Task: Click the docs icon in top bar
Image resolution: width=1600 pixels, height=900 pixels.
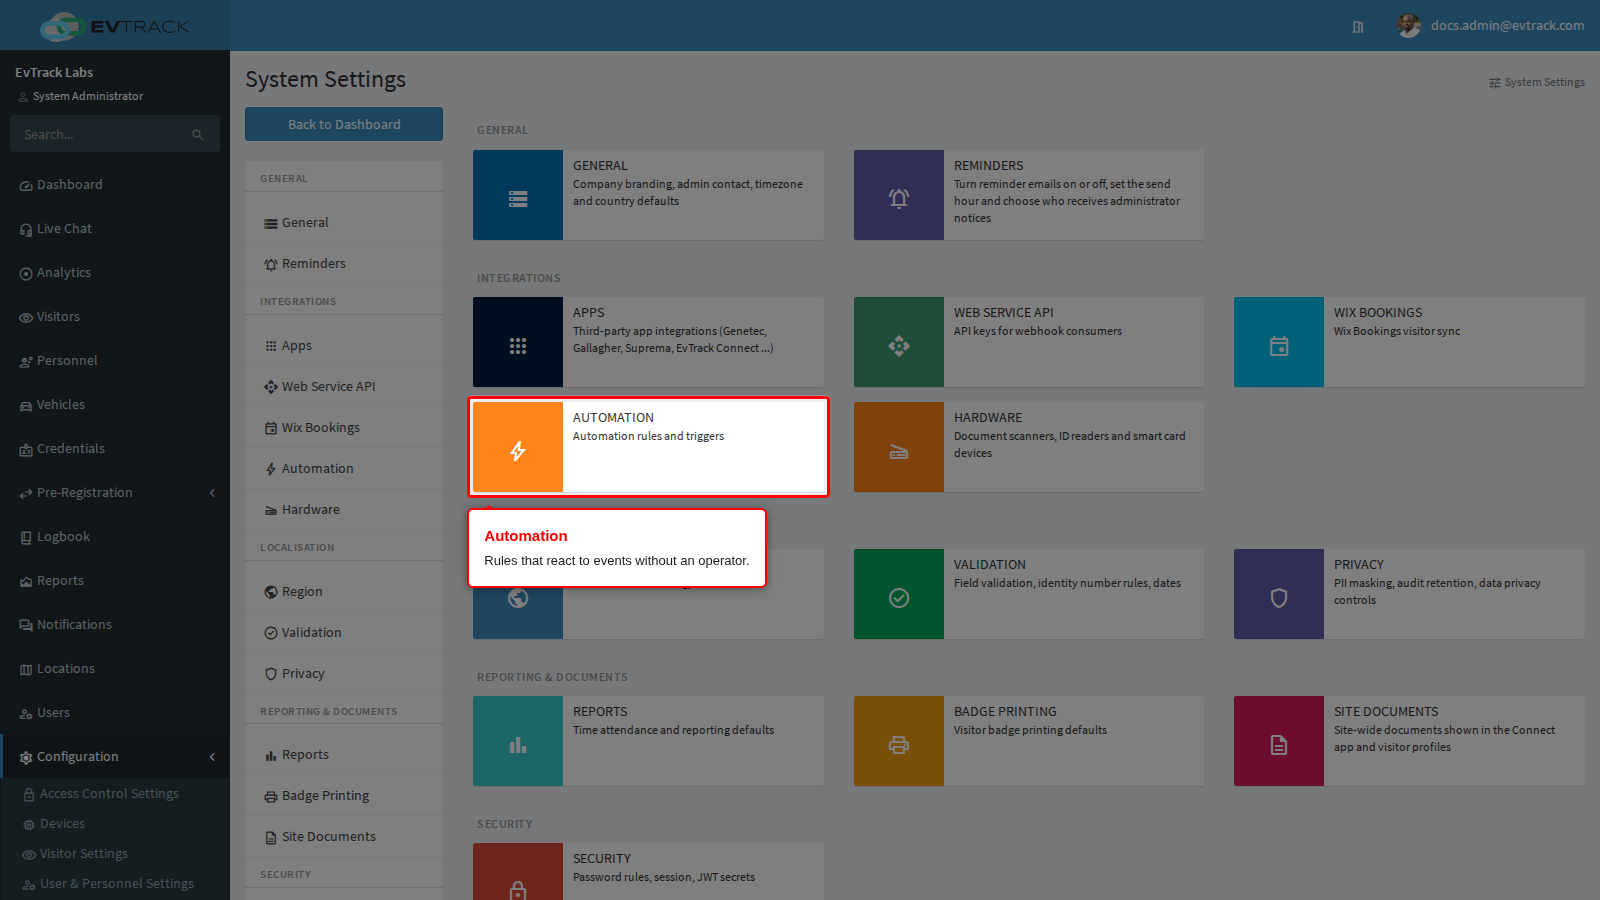Action: [x=1358, y=27]
